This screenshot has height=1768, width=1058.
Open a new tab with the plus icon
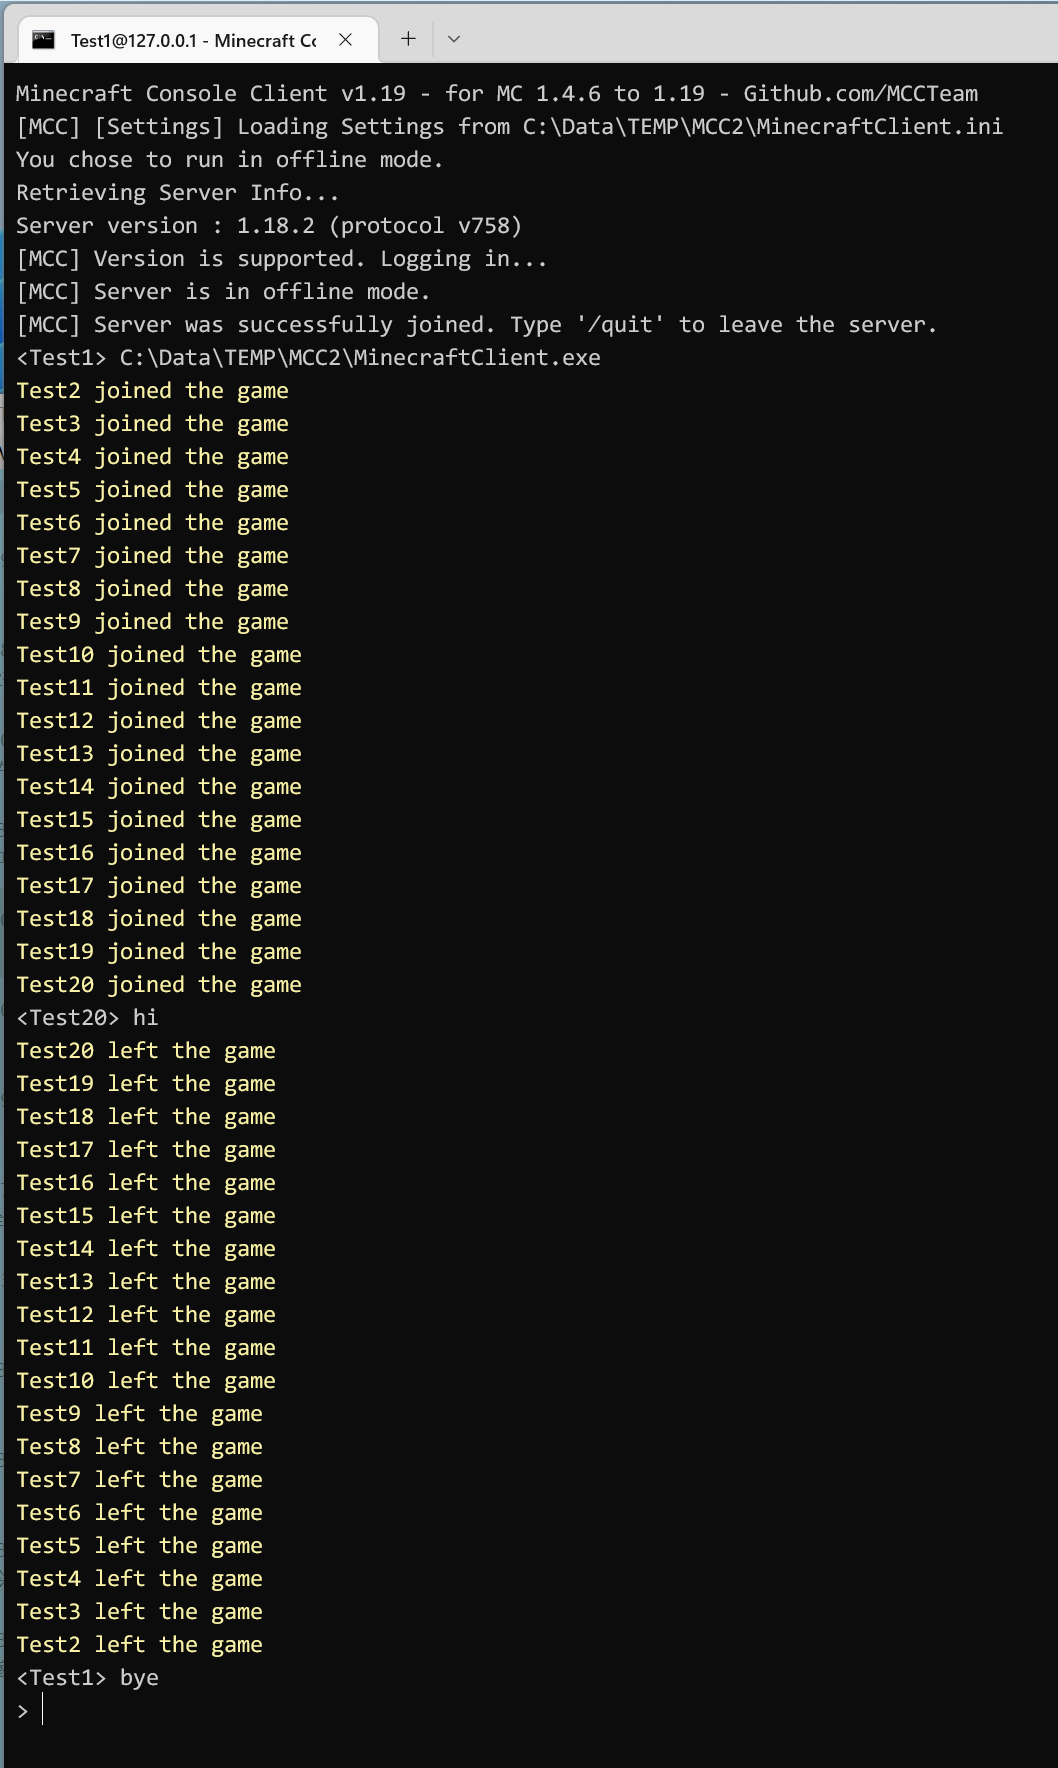tap(406, 38)
